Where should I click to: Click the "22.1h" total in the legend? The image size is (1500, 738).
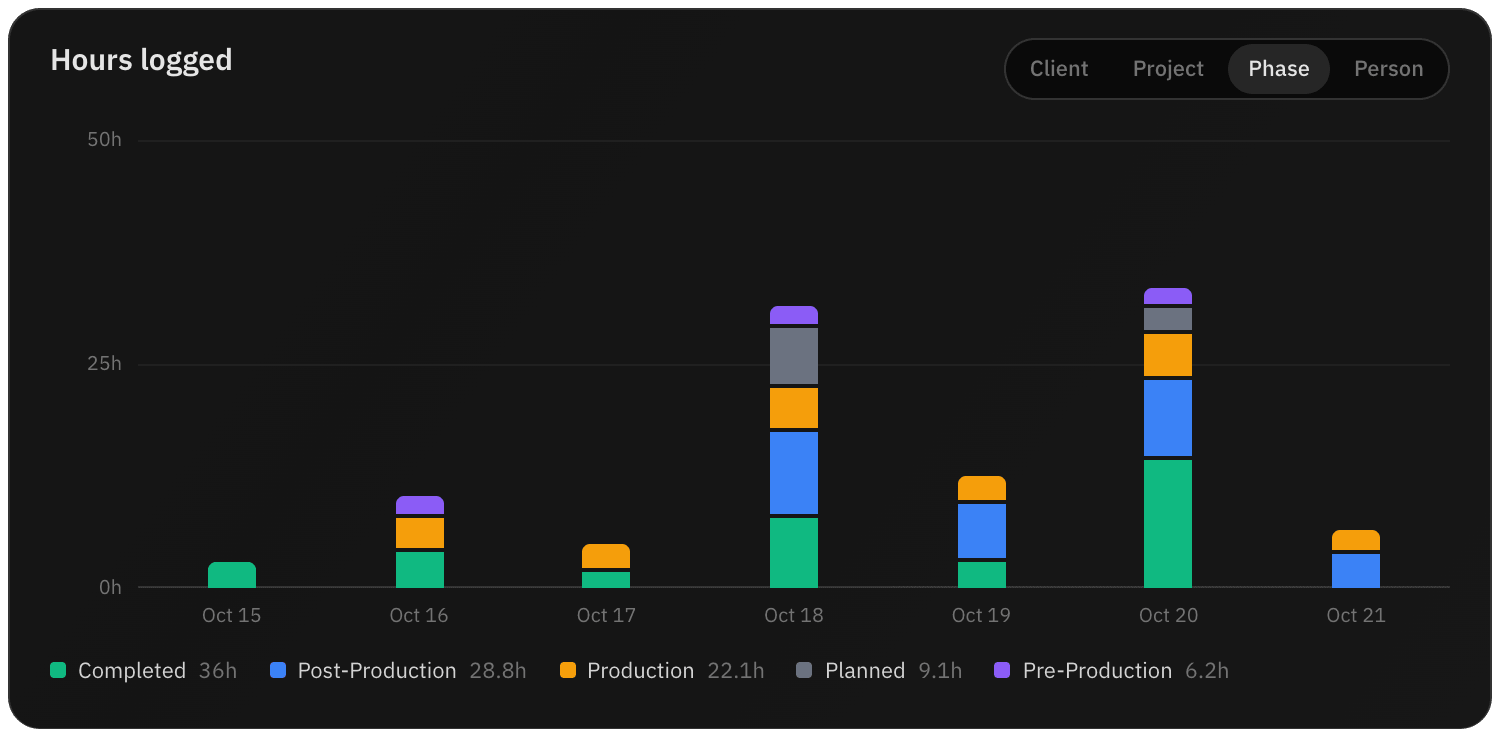(x=735, y=671)
